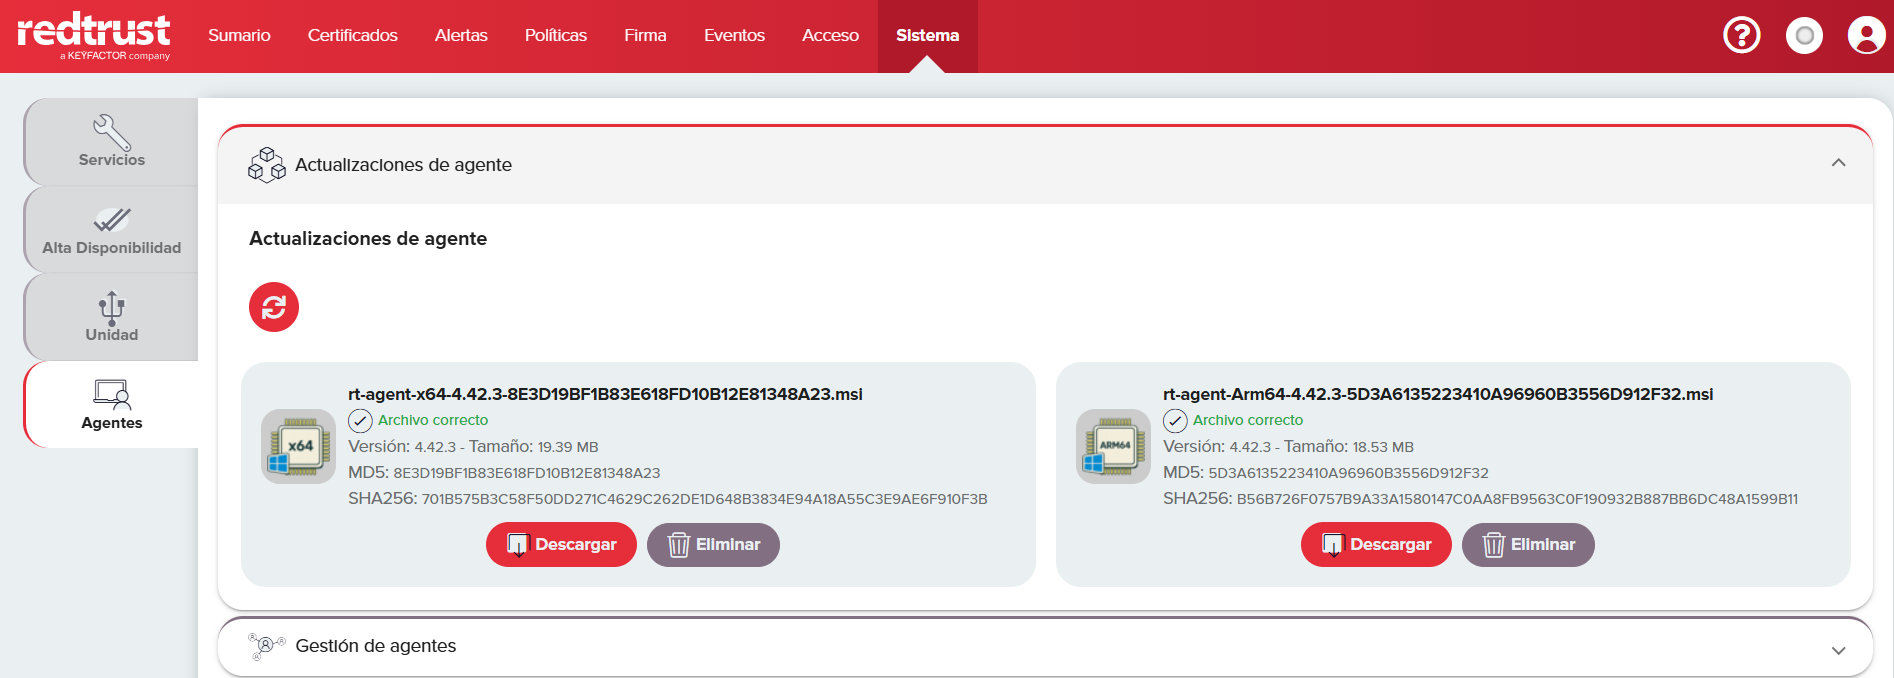The height and width of the screenshot is (678, 1894).
Task: Click Gestión de agentes header title
Action: 376,646
